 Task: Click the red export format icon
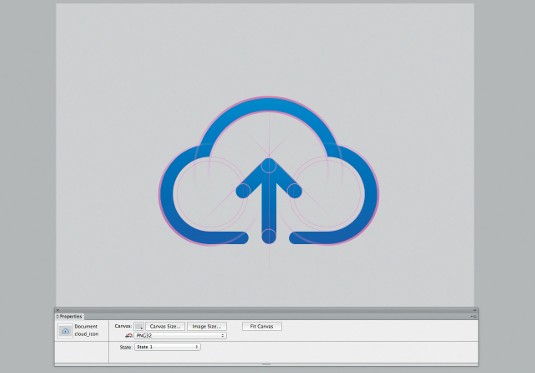128,336
